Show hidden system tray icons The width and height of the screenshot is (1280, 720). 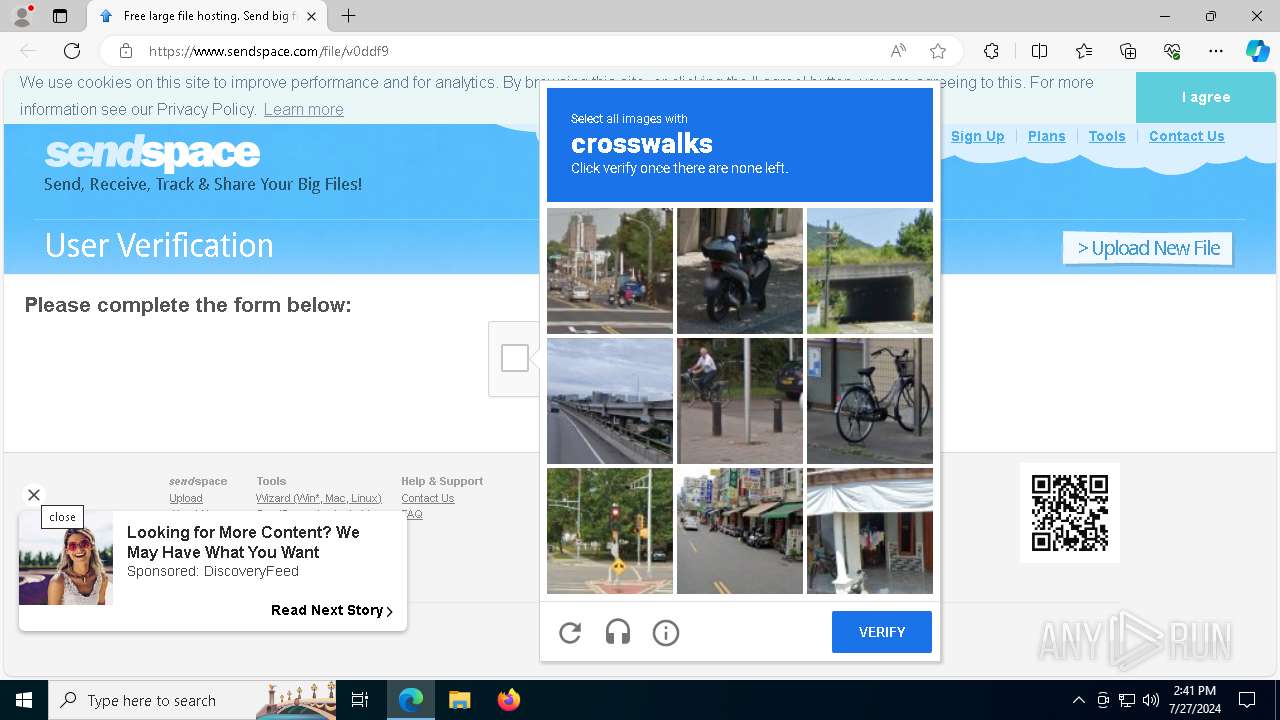[x=1078, y=700]
